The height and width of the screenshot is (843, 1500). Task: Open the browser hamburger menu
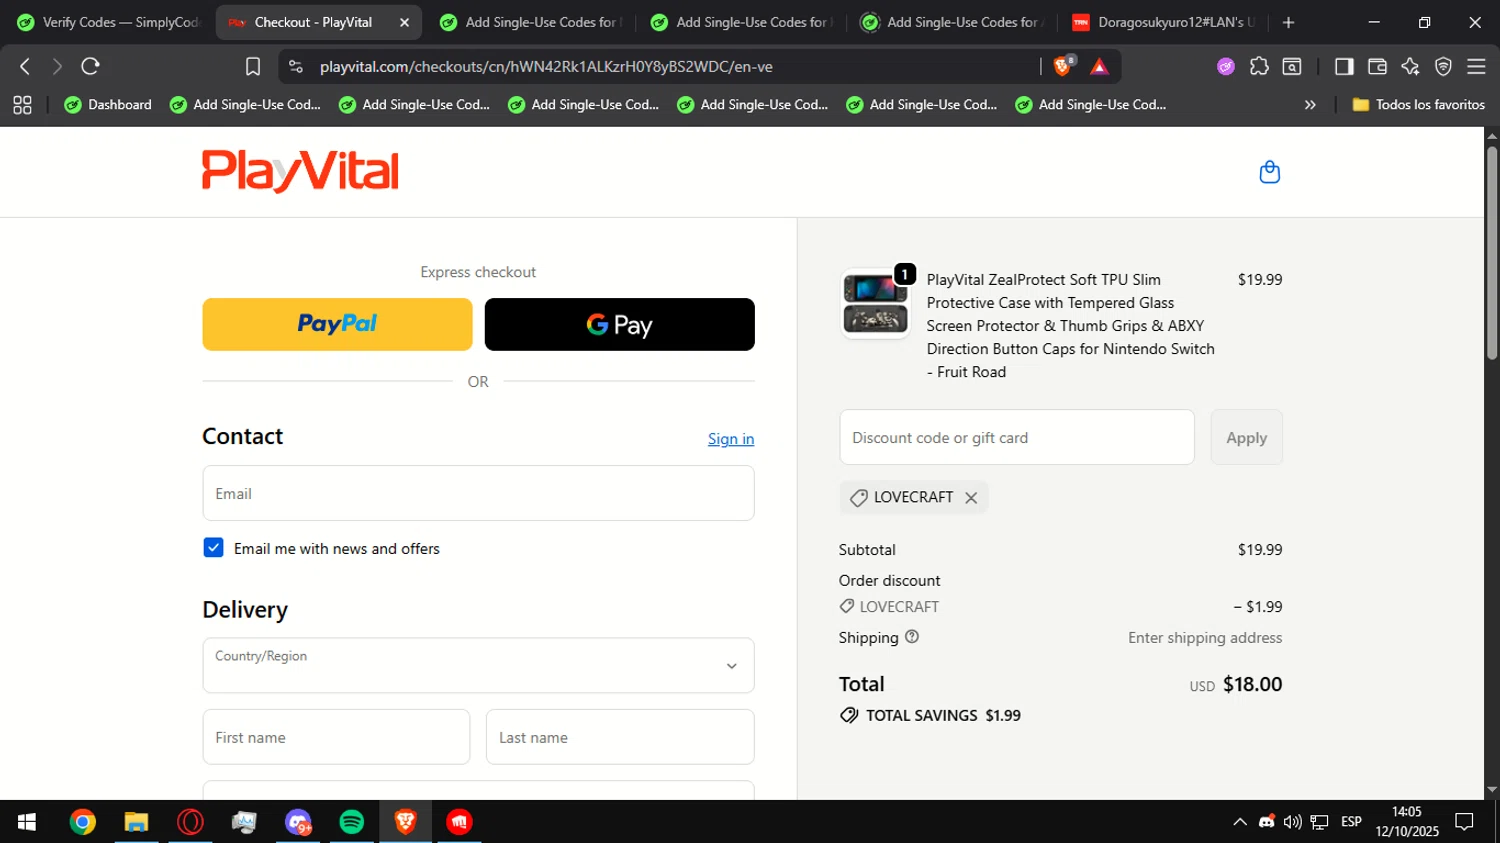1476,66
